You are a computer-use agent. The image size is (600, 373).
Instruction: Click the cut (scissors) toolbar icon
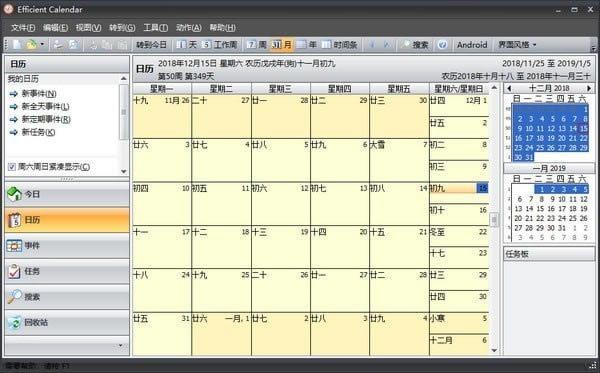[93, 45]
